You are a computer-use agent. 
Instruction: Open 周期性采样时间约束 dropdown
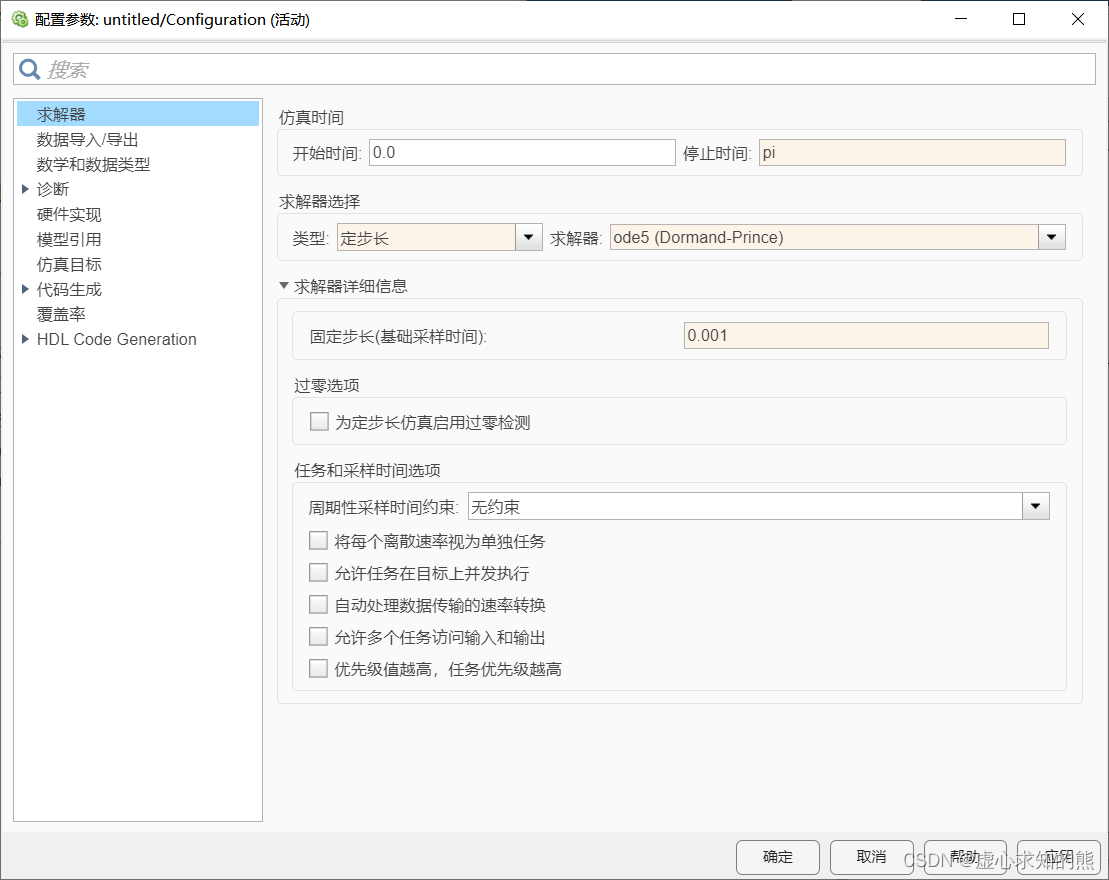click(758, 506)
